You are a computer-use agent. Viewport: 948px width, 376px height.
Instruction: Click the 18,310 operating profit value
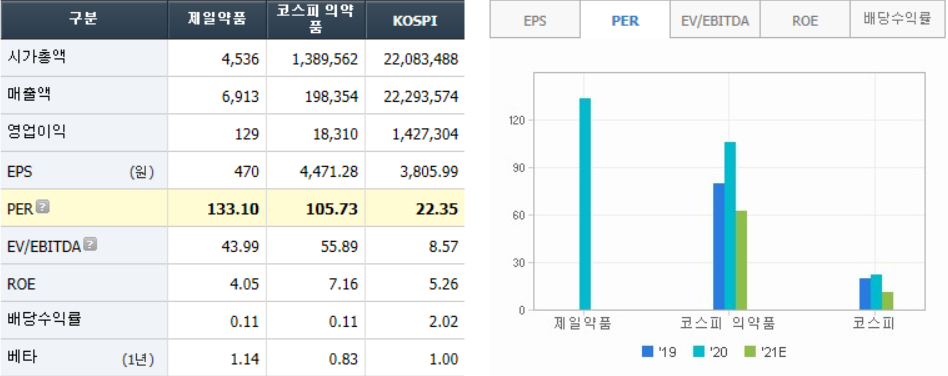336,134
